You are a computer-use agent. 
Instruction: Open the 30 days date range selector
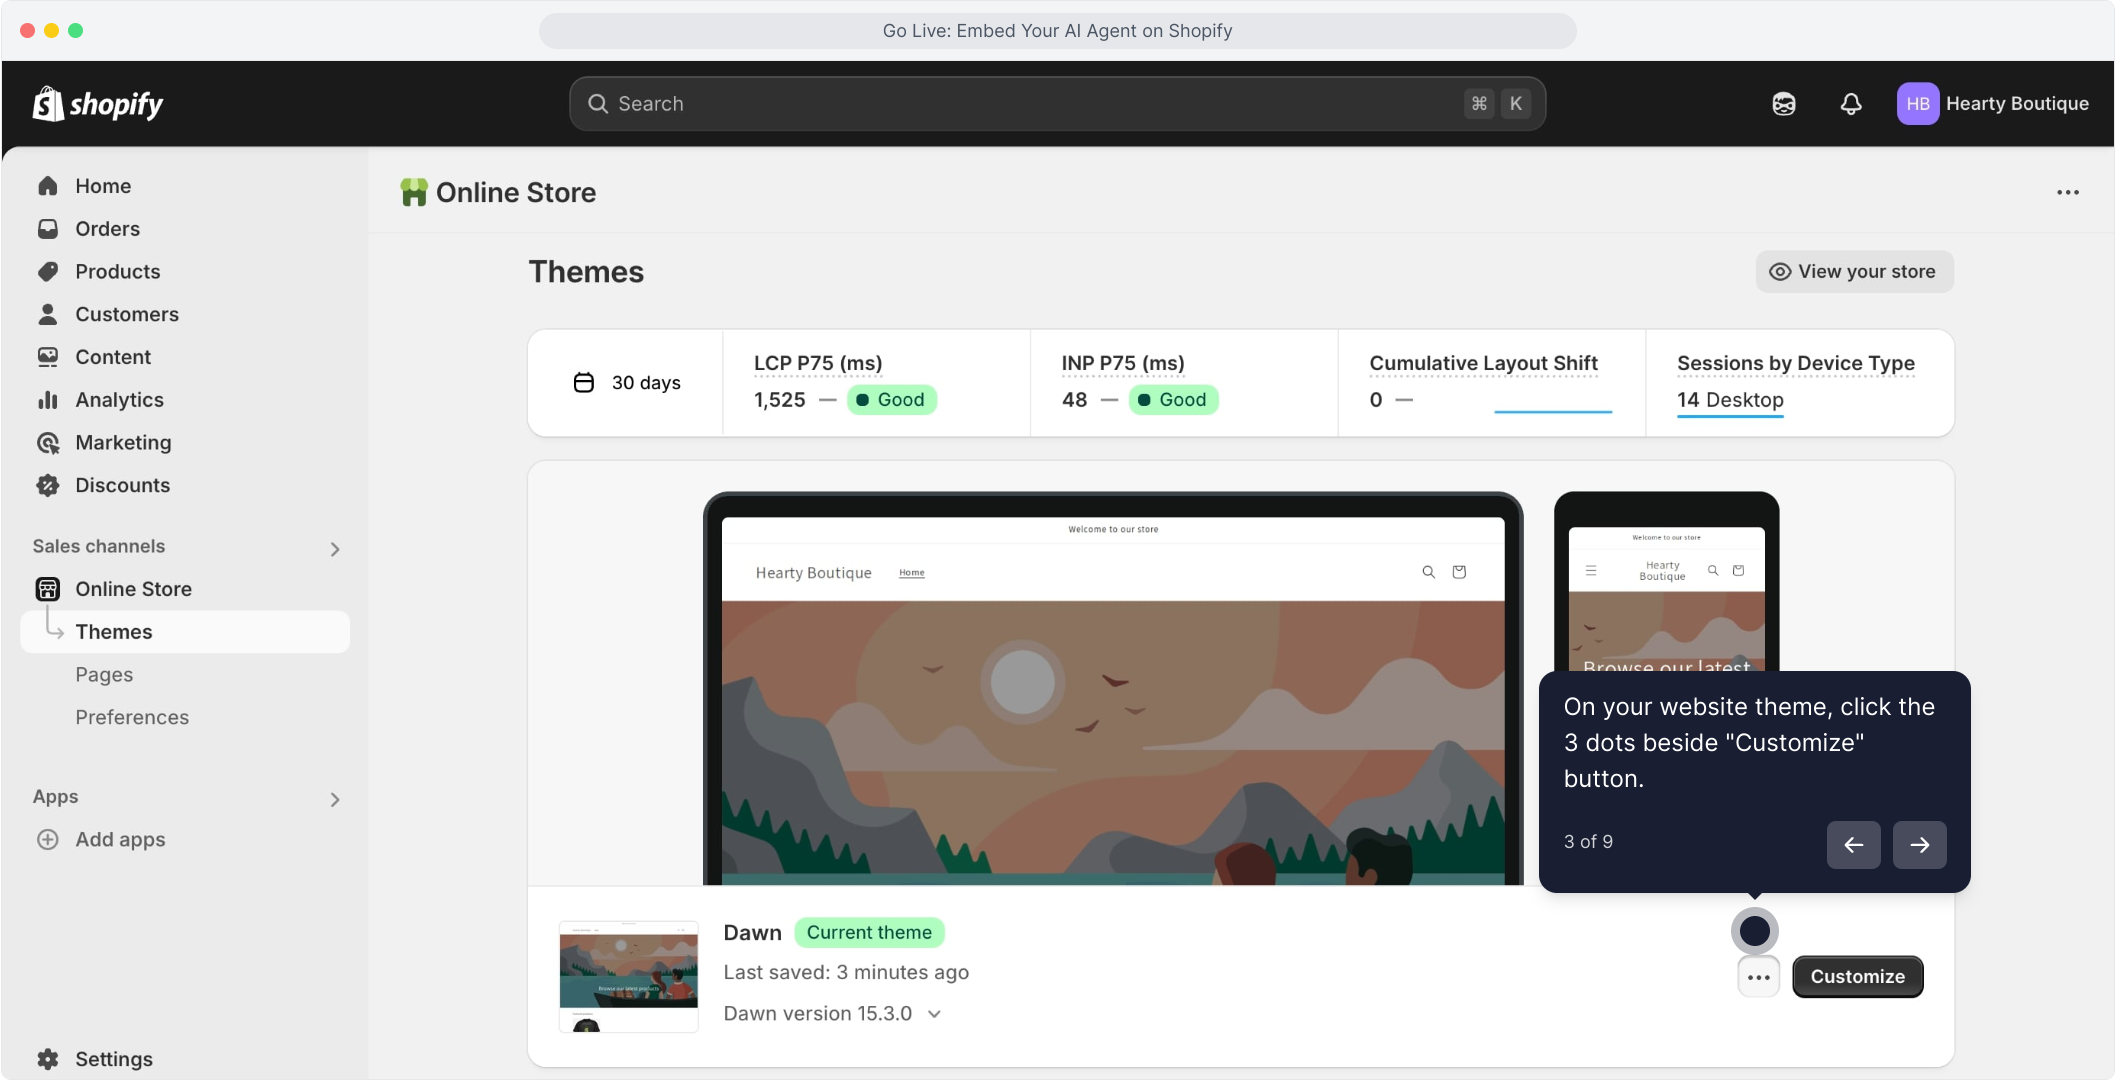click(627, 383)
